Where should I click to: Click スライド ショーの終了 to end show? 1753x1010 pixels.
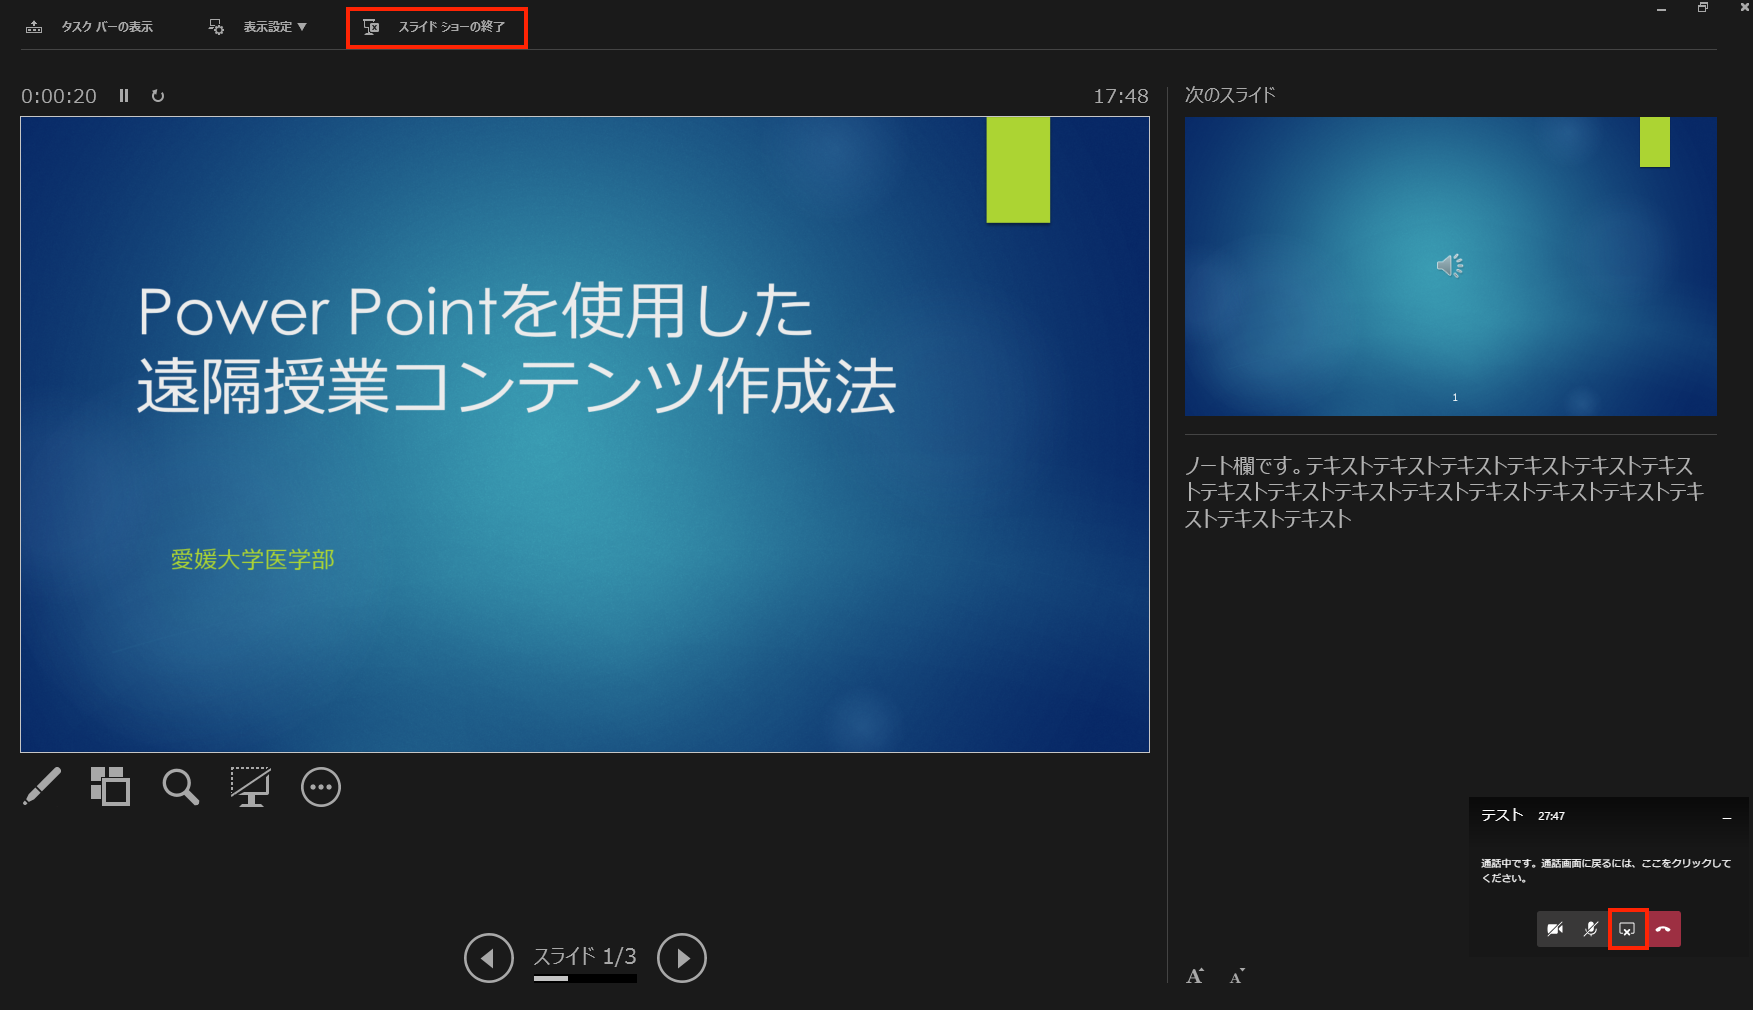pyautogui.click(x=436, y=27)
